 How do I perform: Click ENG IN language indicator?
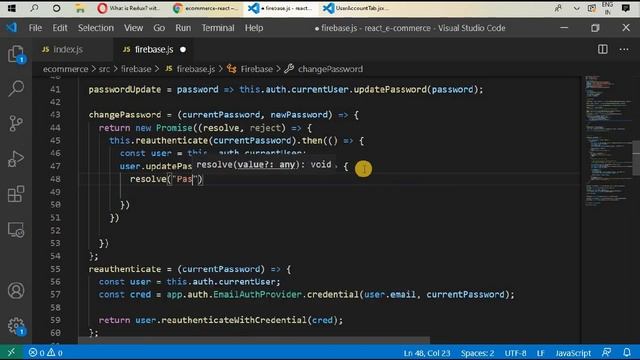click(607, 8)
